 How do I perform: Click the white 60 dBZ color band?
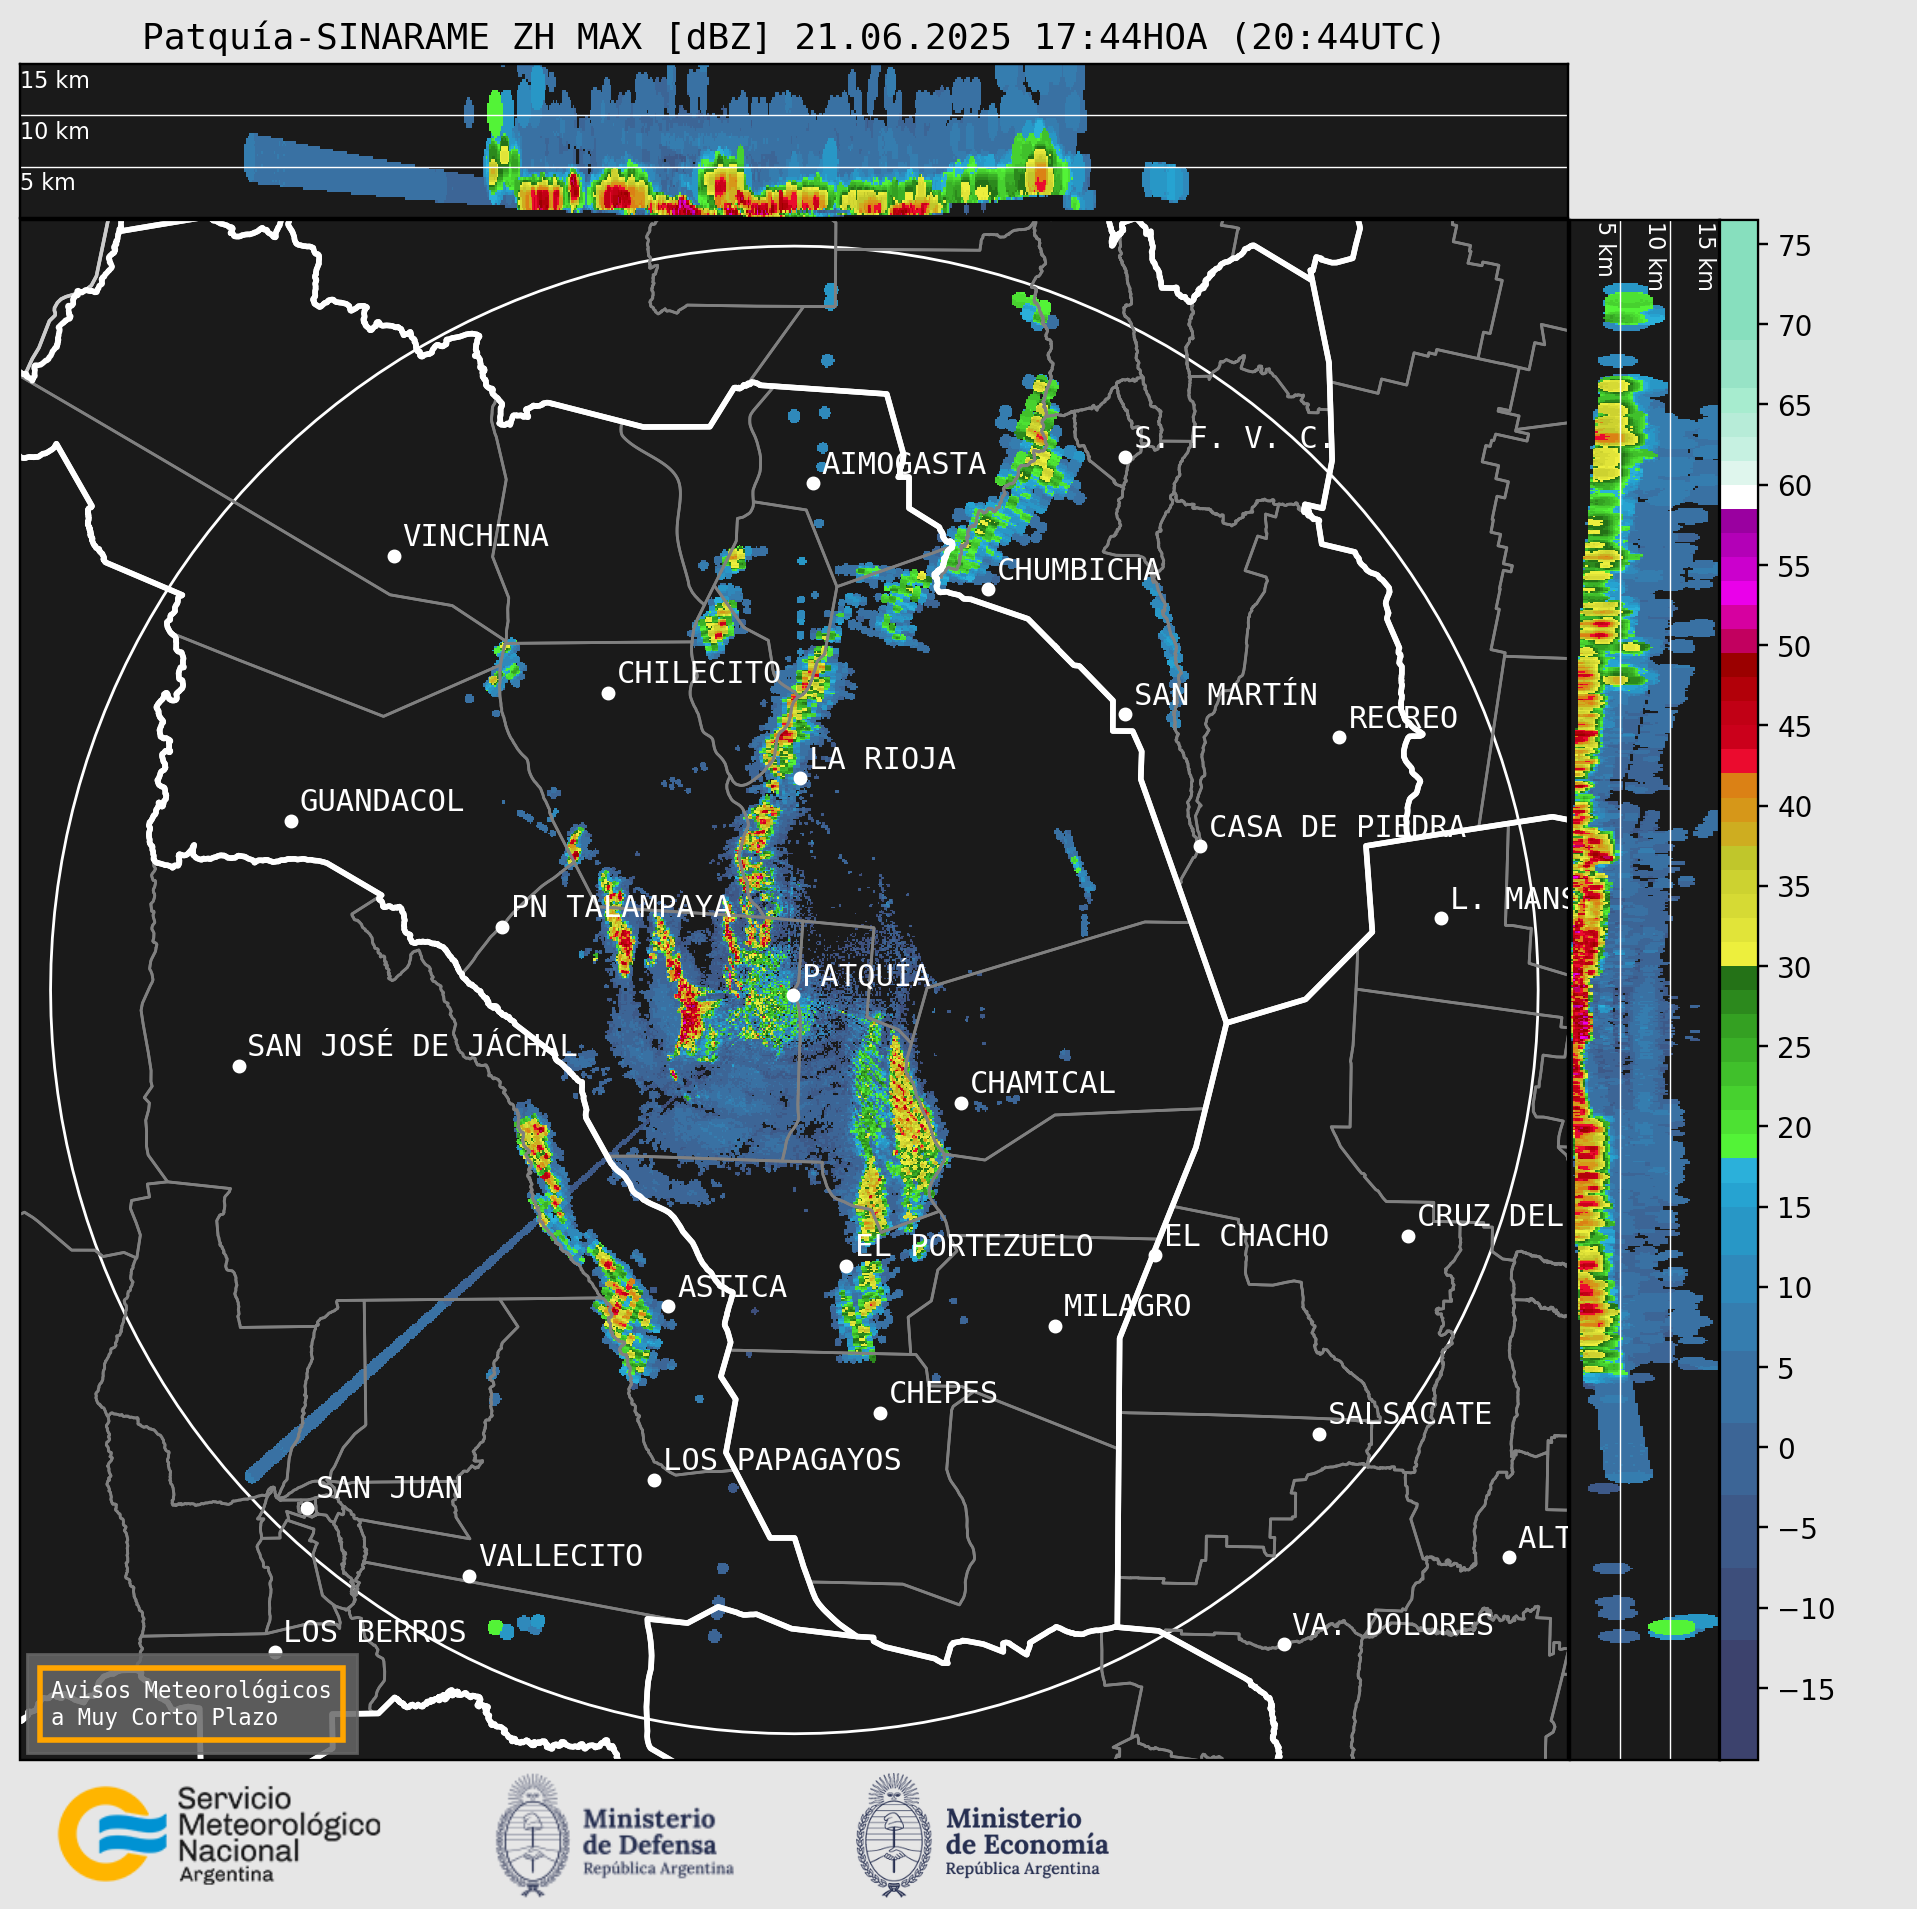tap(1739, 497)
